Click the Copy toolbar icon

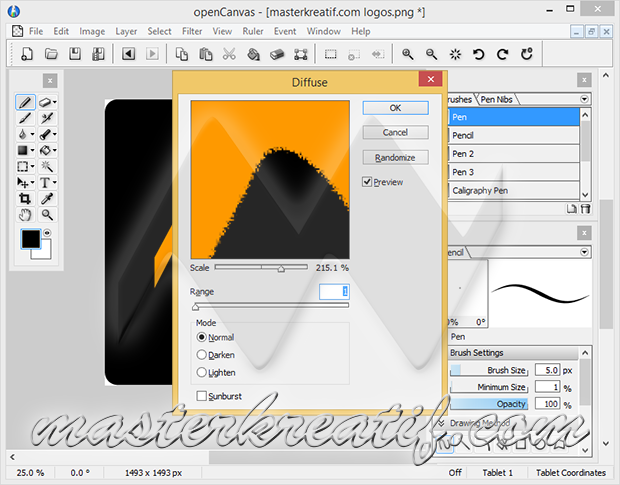pos(181,54)
